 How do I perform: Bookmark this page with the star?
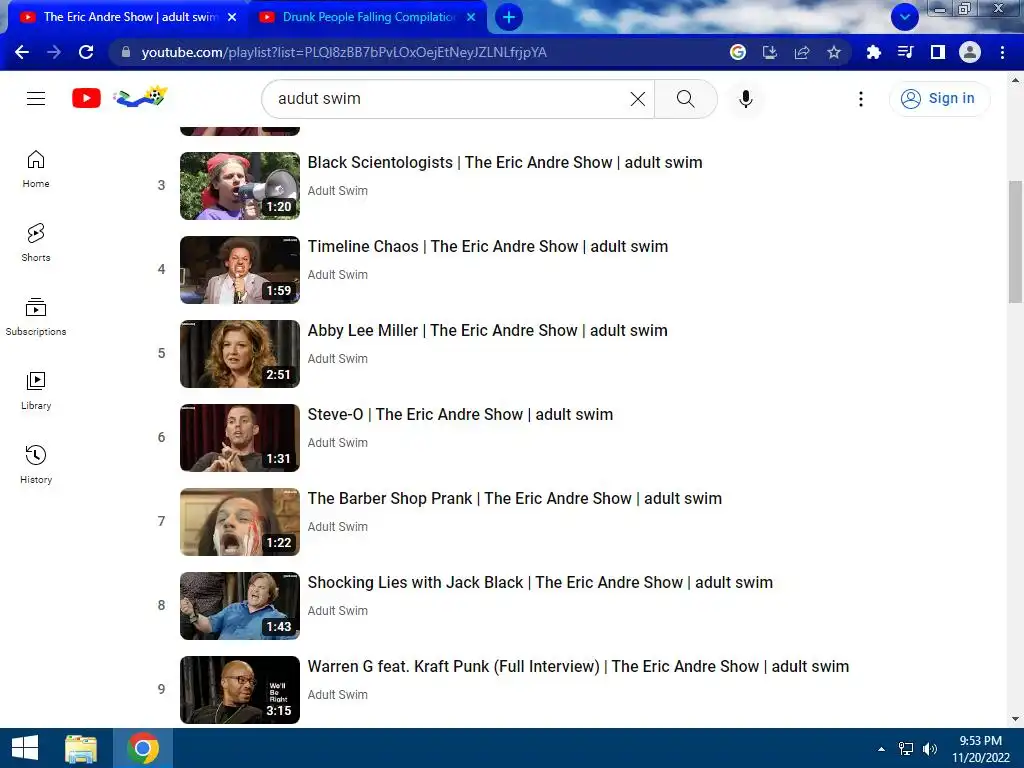834,52
